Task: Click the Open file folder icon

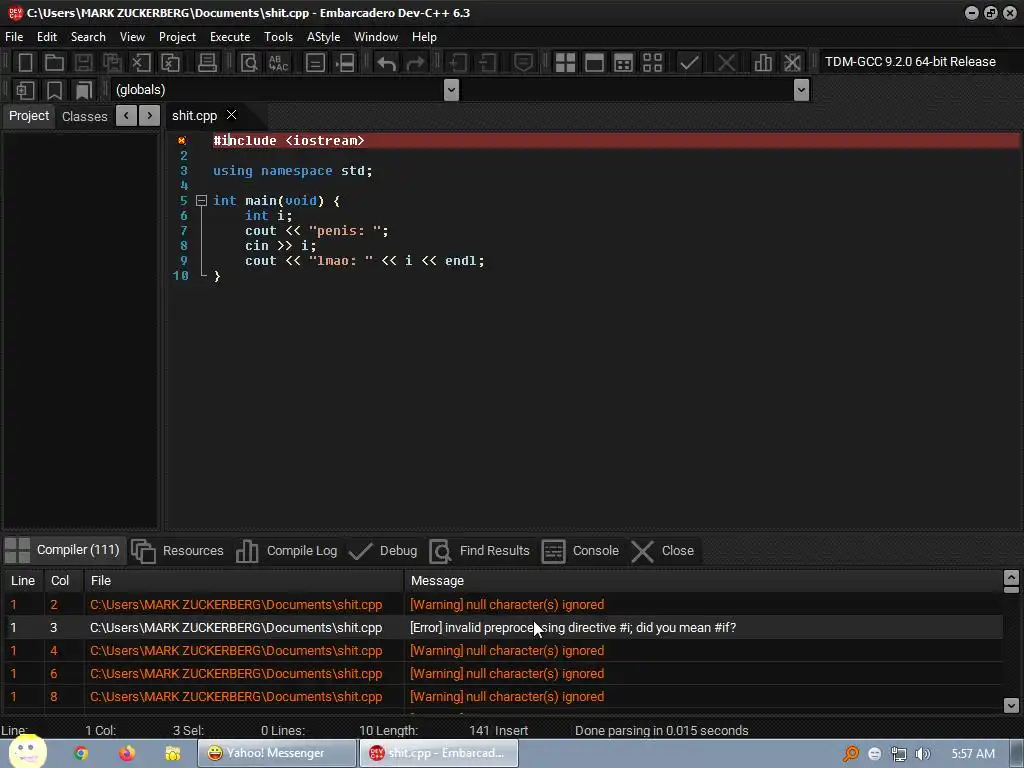Action: point(54,63)
